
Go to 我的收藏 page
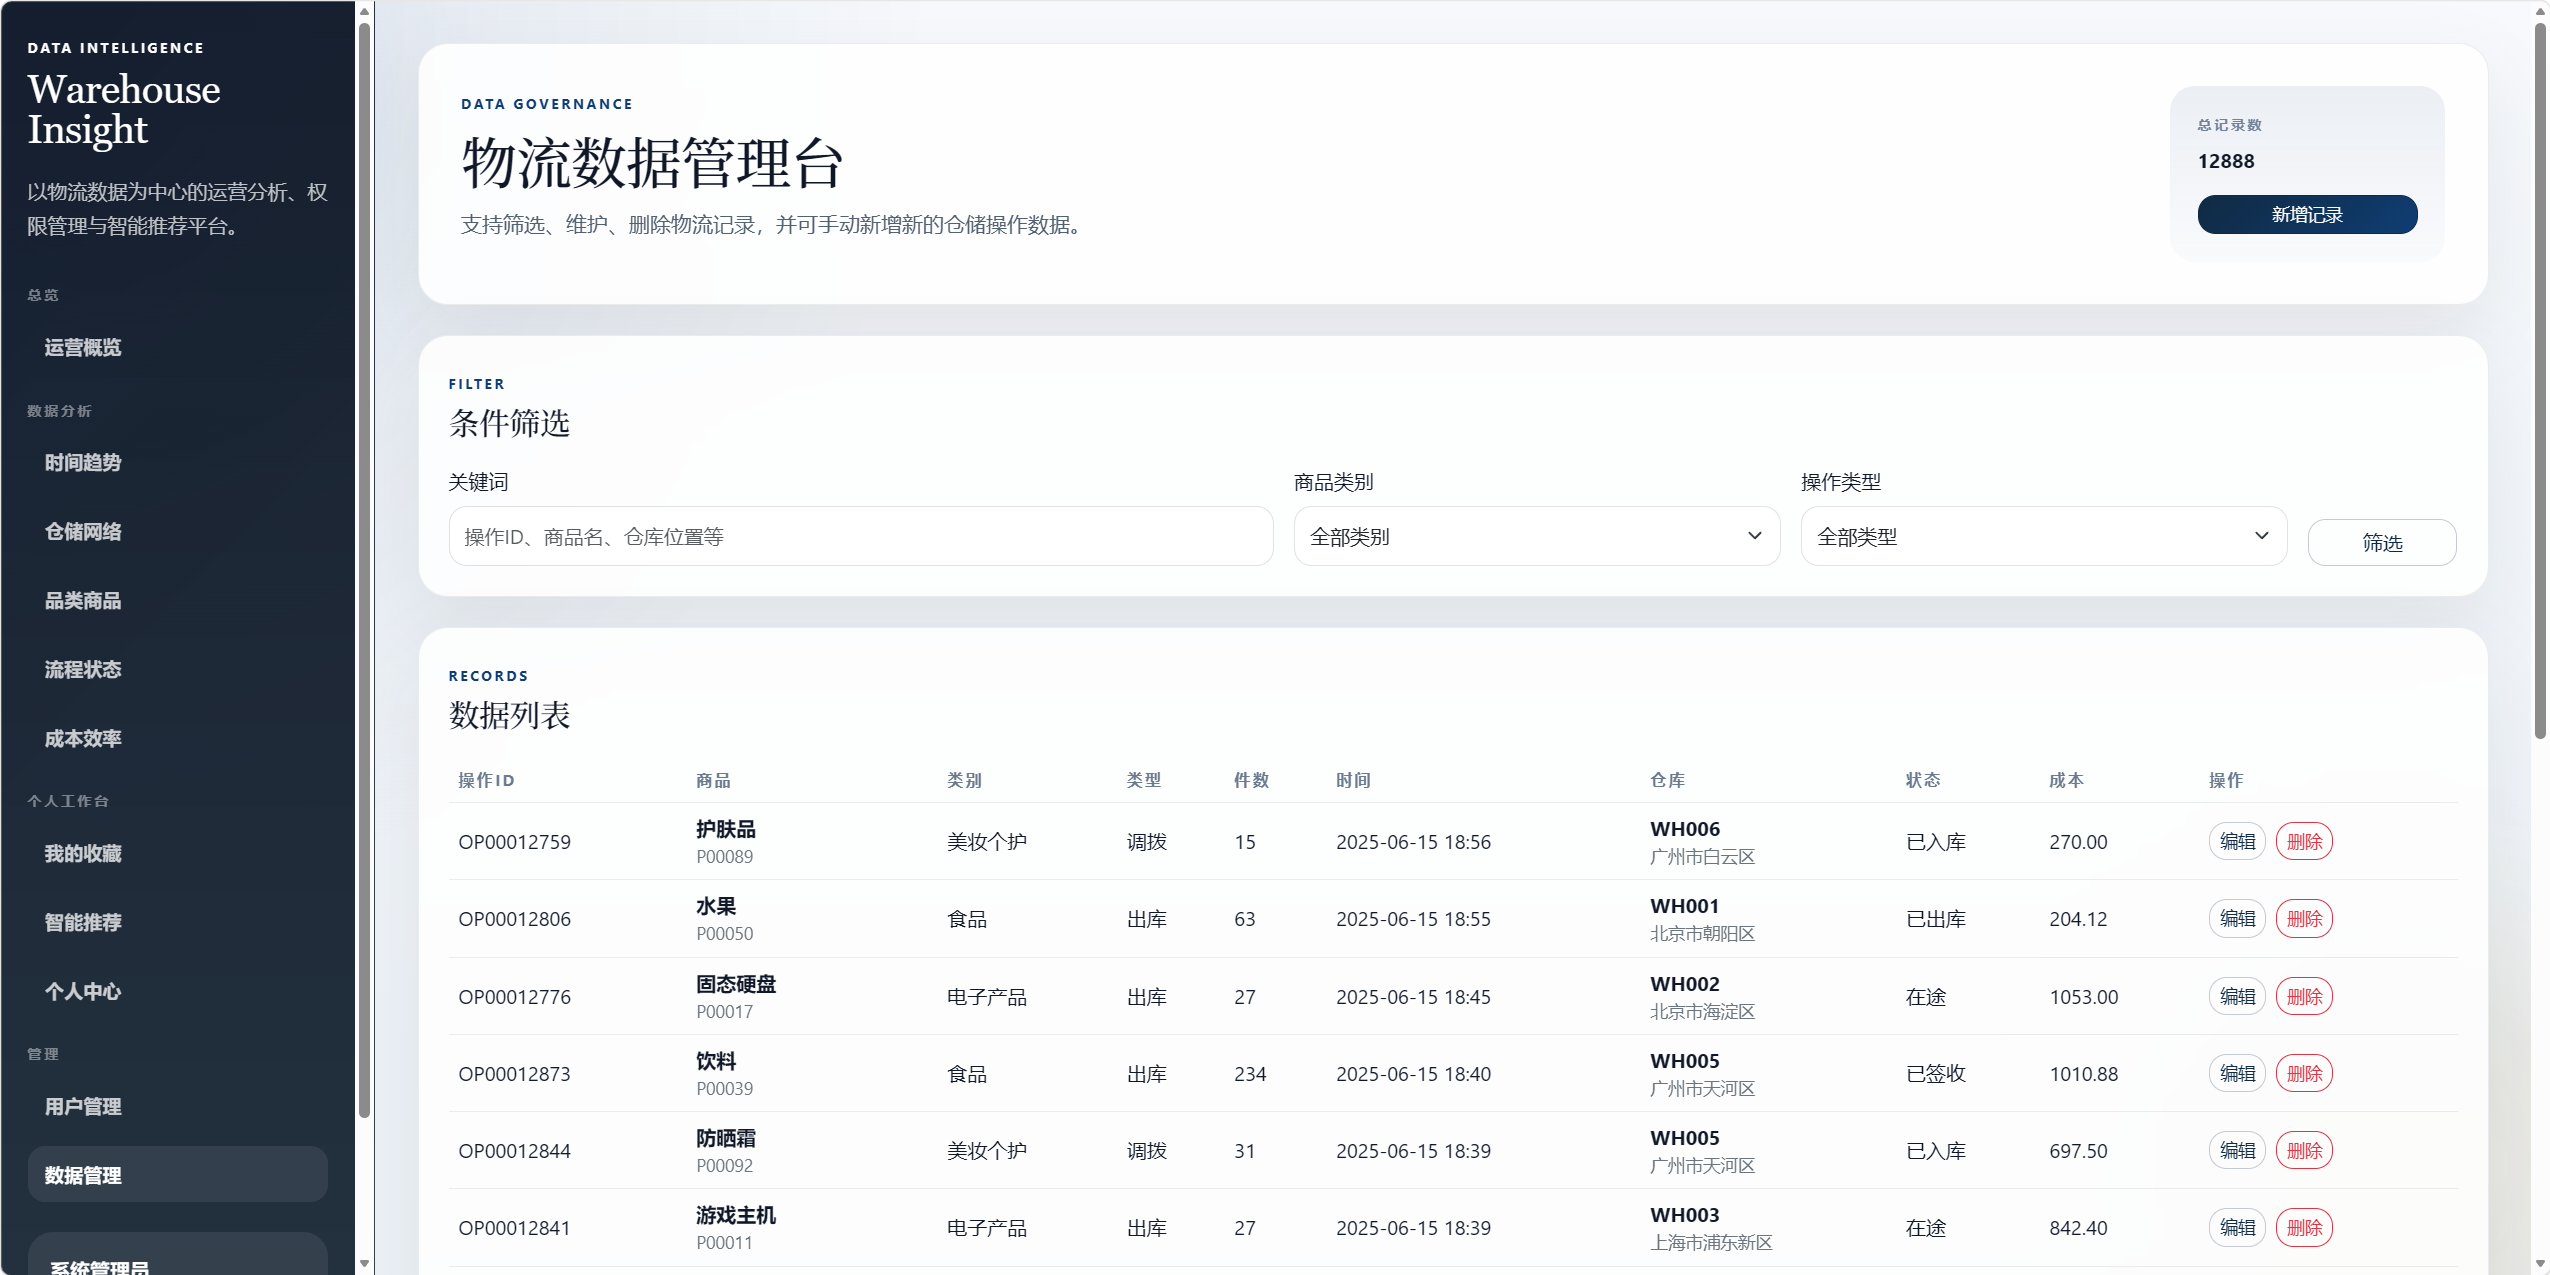point(83,853)
